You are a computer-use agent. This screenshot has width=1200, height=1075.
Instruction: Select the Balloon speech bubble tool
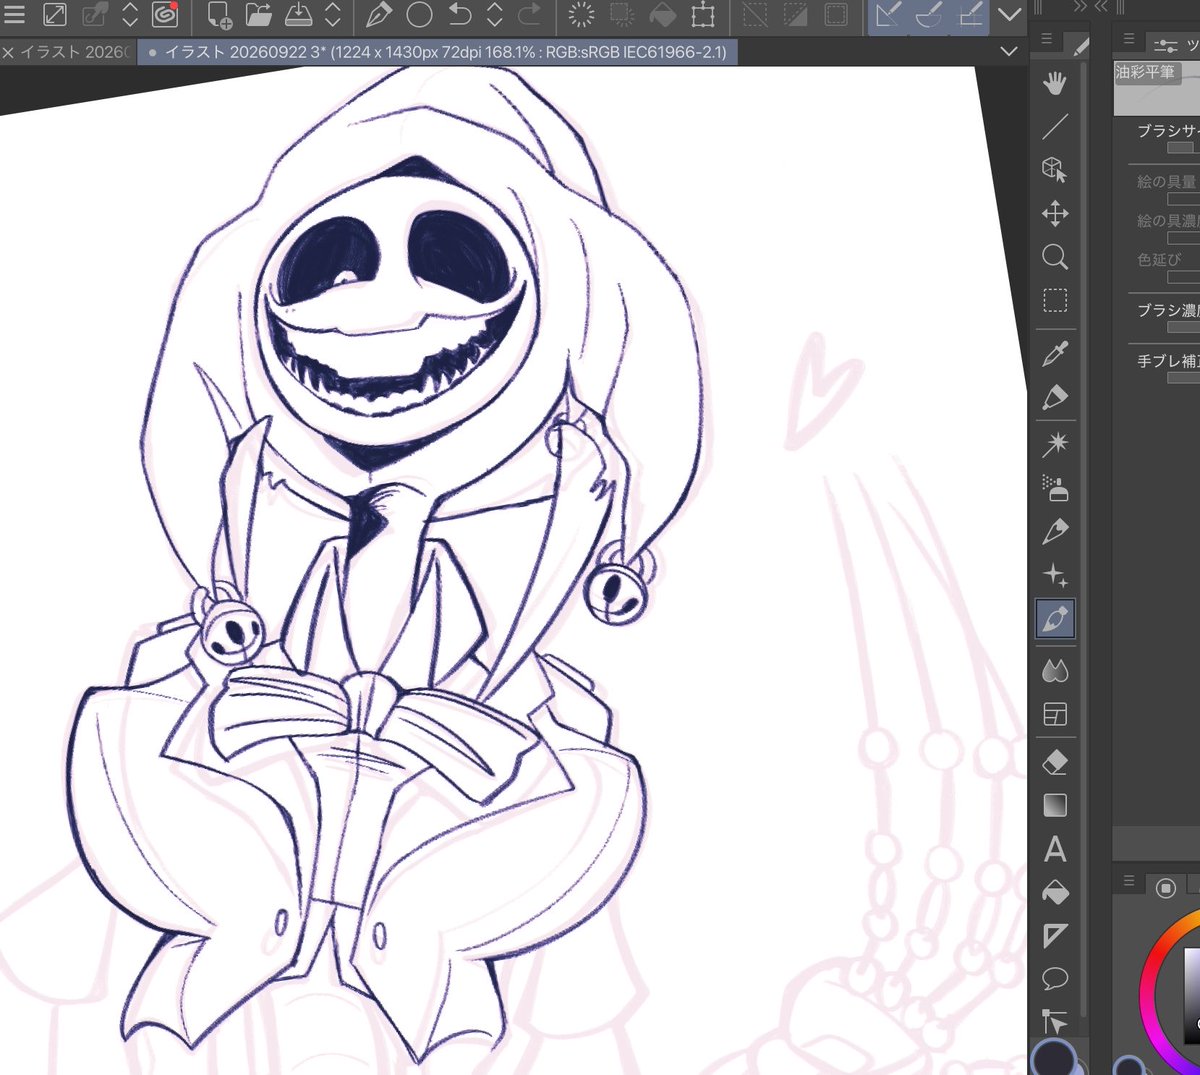[1055, 978]
